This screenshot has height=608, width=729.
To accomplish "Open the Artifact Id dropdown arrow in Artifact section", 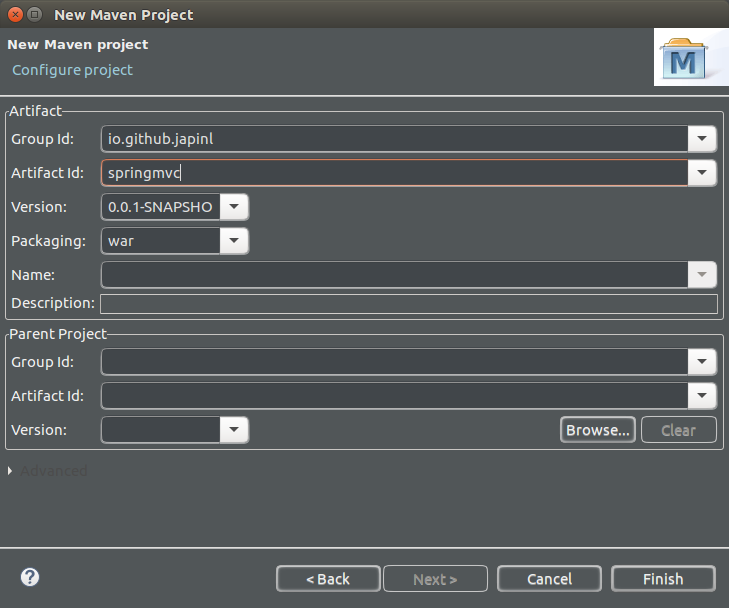I will tap(702, 172).
